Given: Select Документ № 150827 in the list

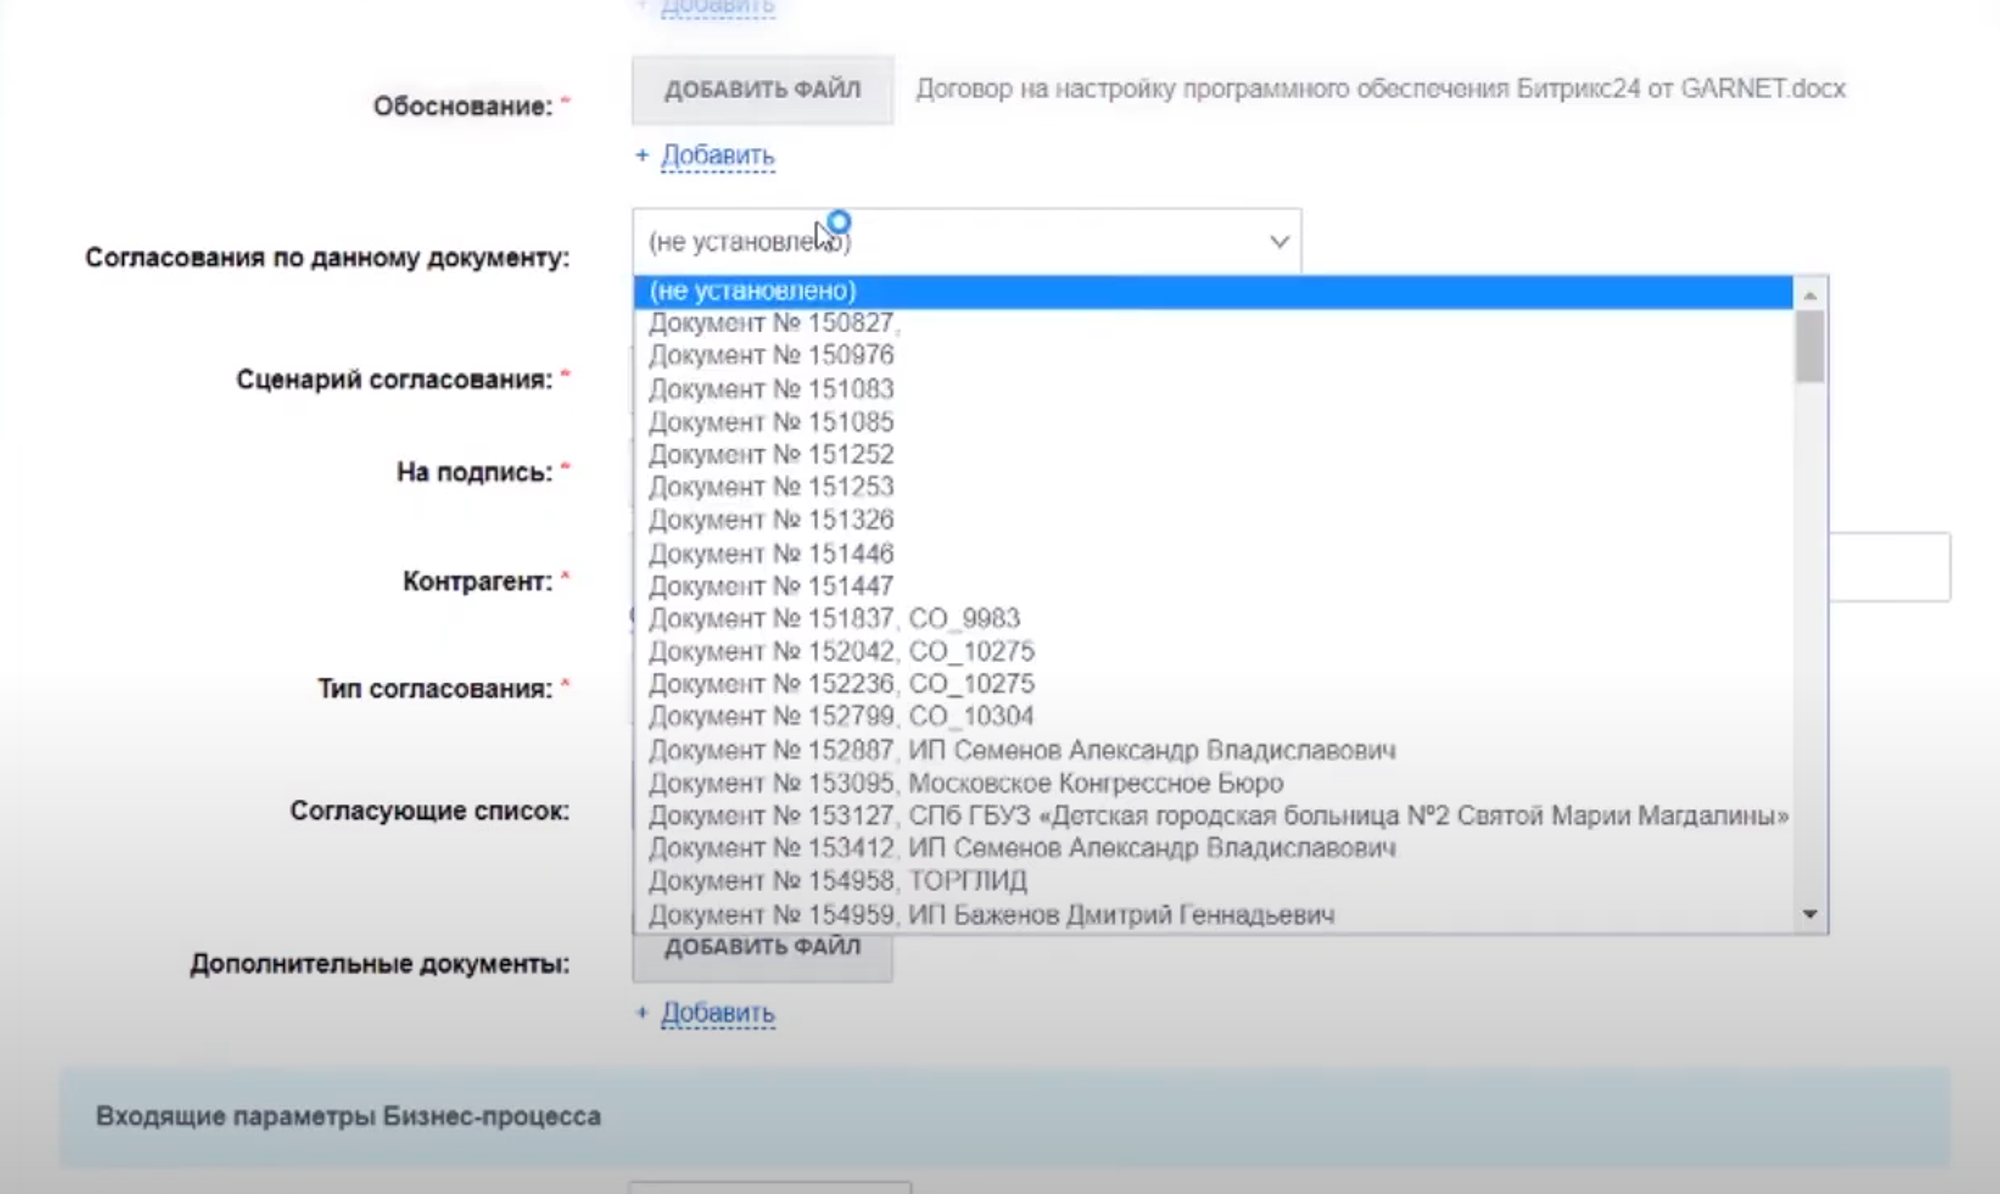Looking at the screenshot, I should click(x=1213, y=323).
